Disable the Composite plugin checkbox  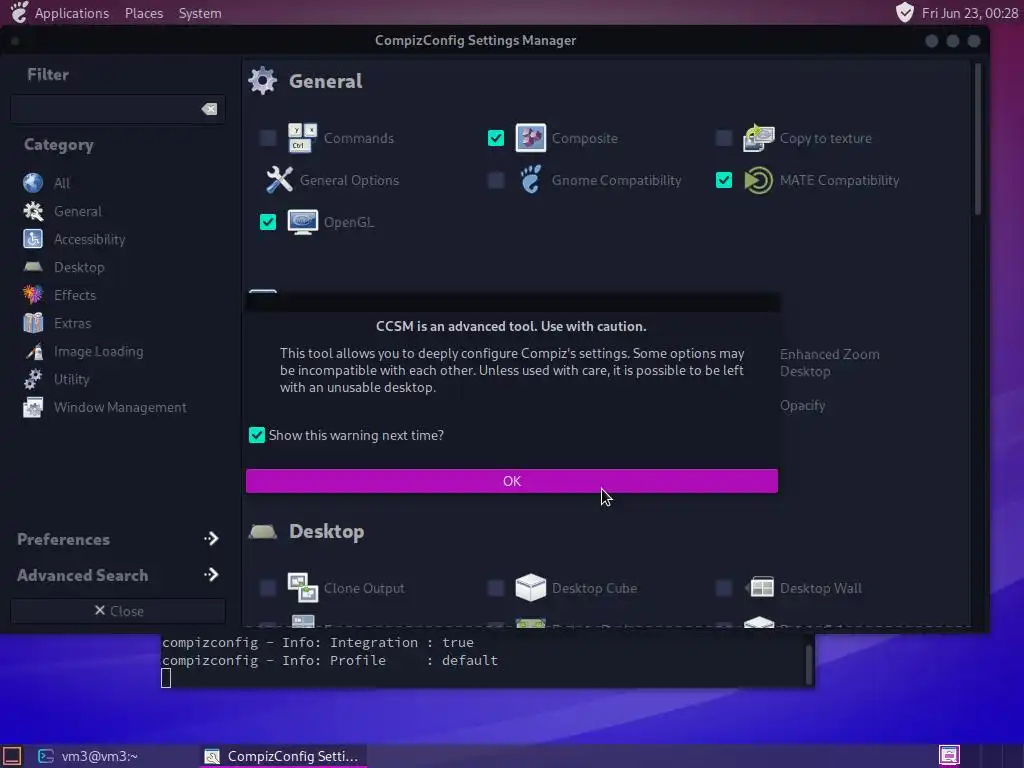496,138
